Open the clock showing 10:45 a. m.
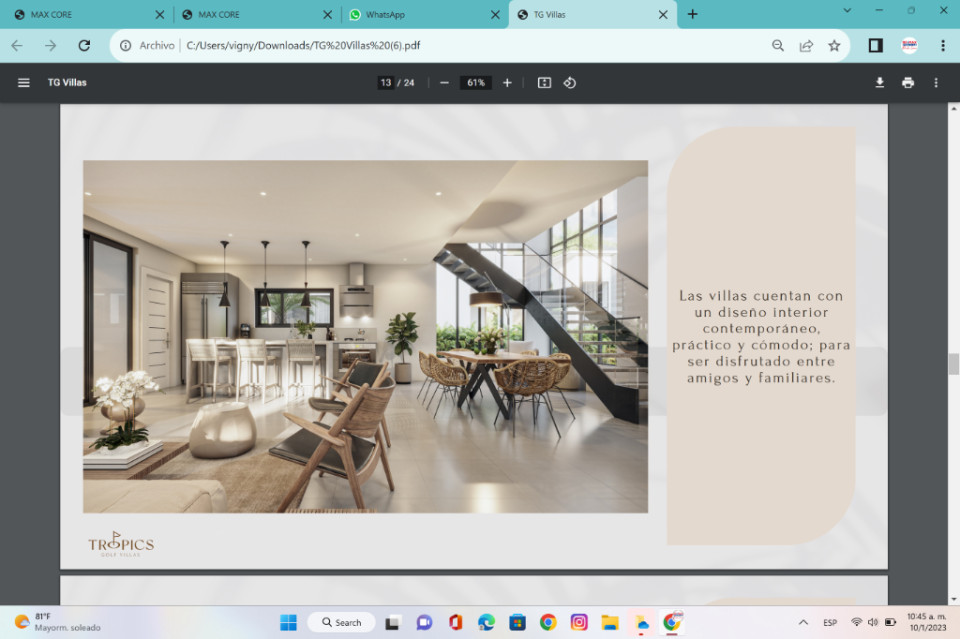960x639 pixels. pos(927,622)
